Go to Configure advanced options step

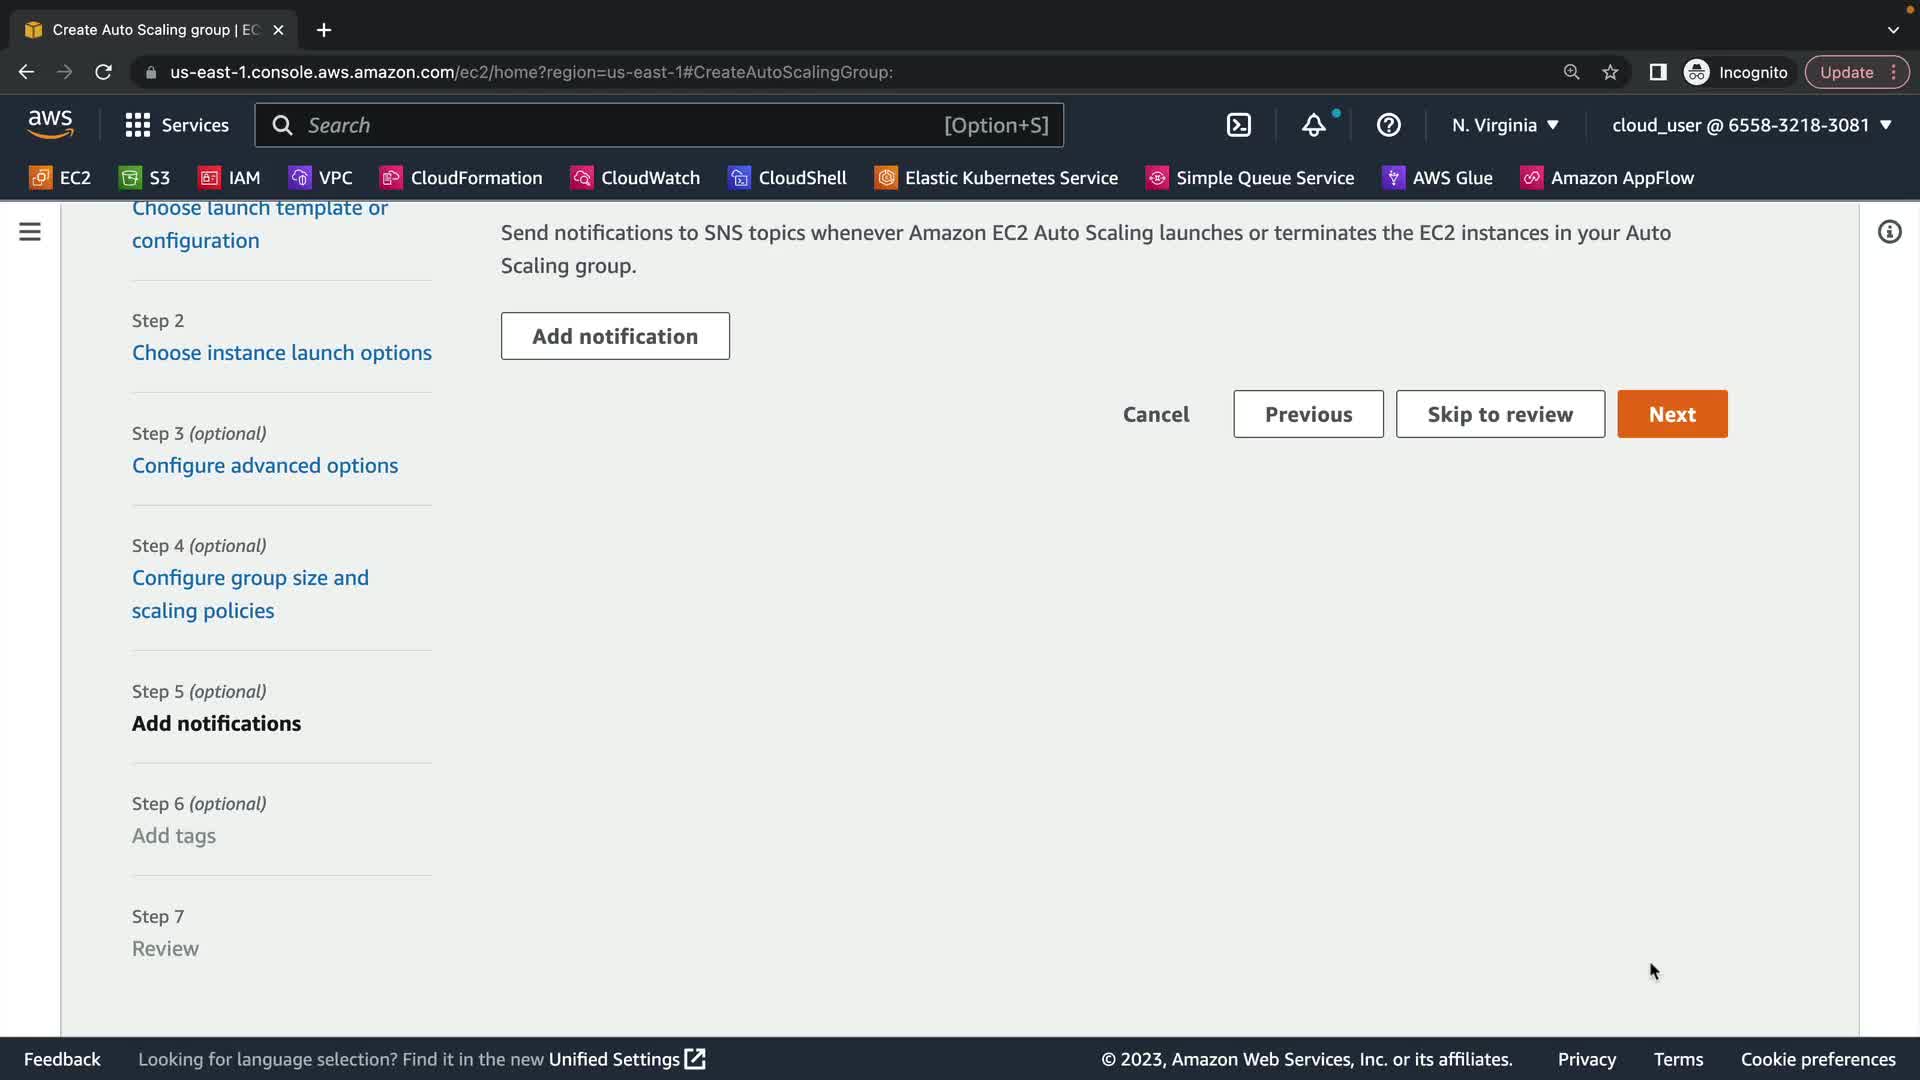tap(264, 466)
